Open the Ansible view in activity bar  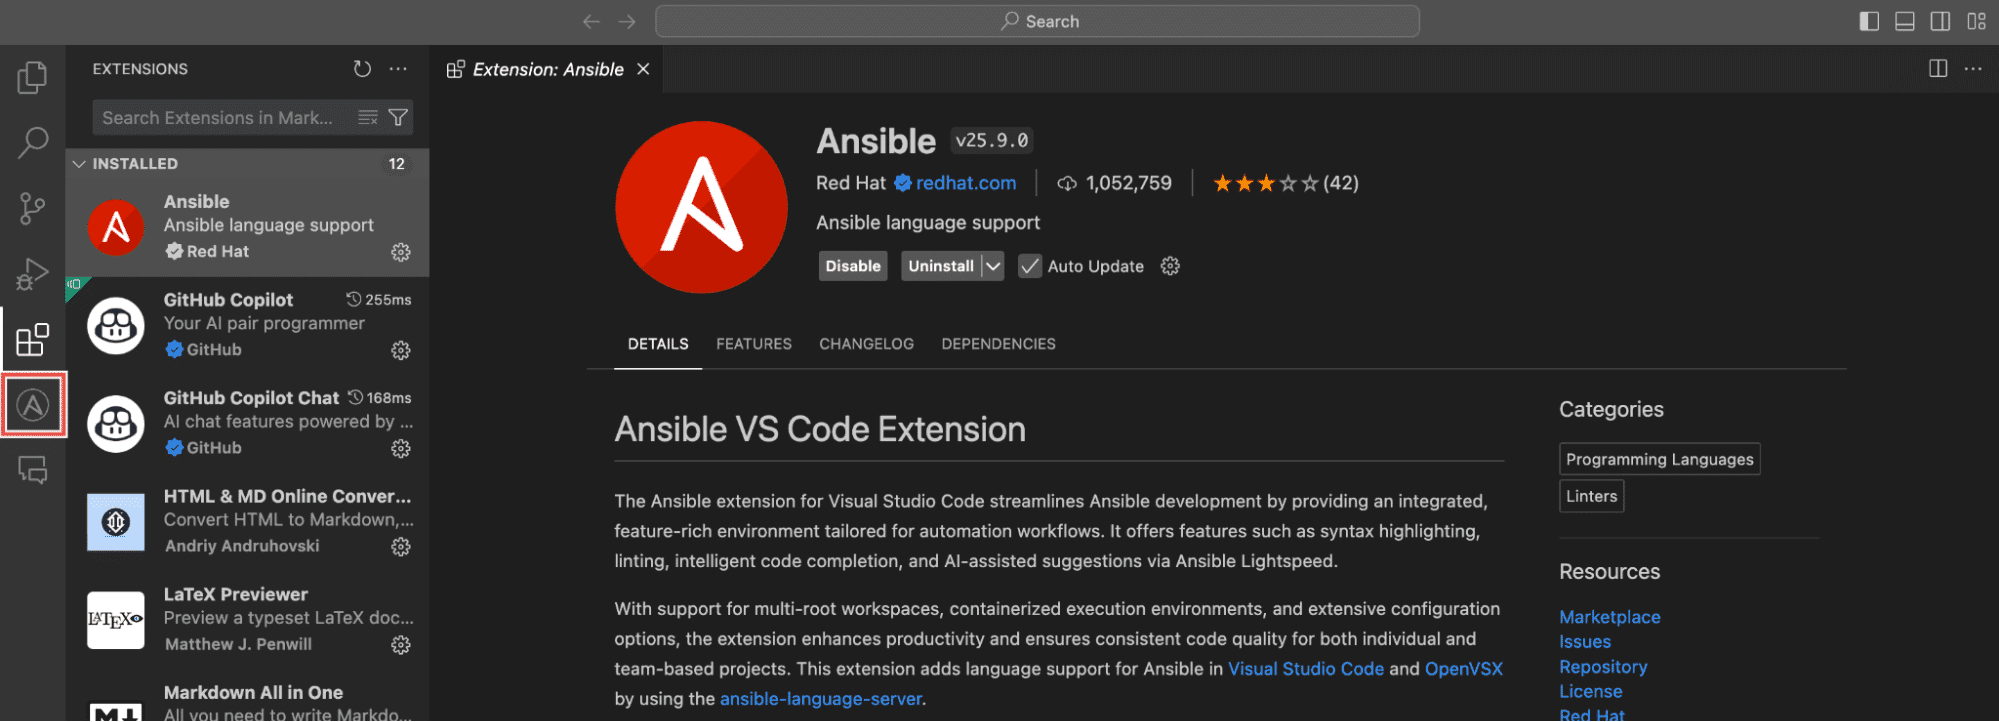click(x=33, y=405)
